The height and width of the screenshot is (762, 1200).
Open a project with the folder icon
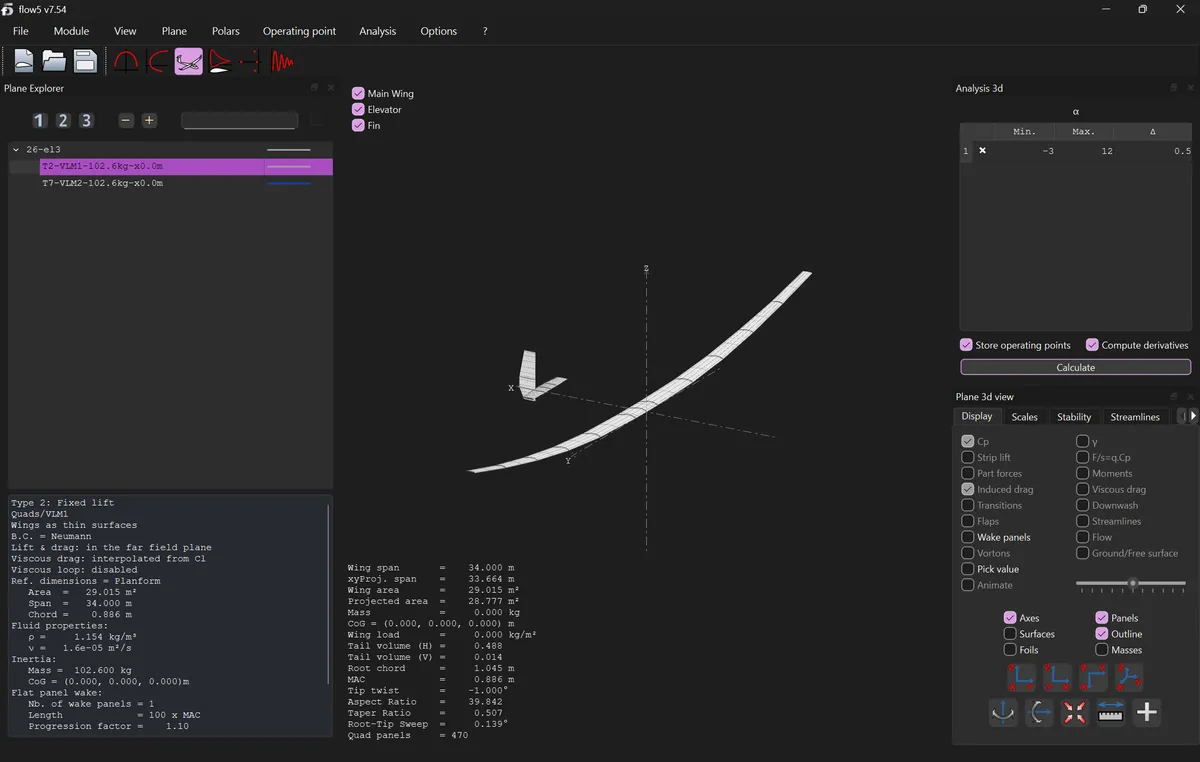click(54, 62)
